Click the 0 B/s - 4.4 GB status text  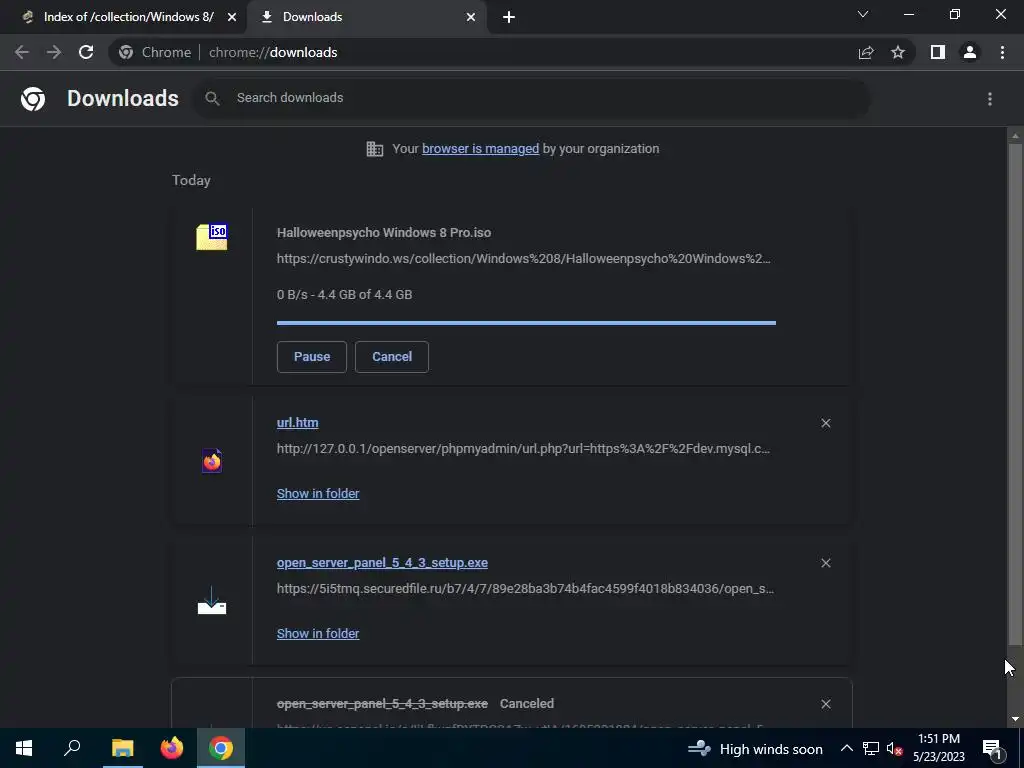[x=344, y=295]
